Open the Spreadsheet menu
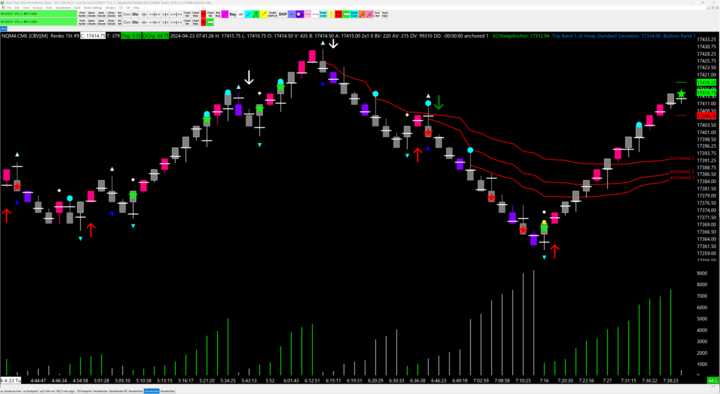 click(x=63, y=8)
